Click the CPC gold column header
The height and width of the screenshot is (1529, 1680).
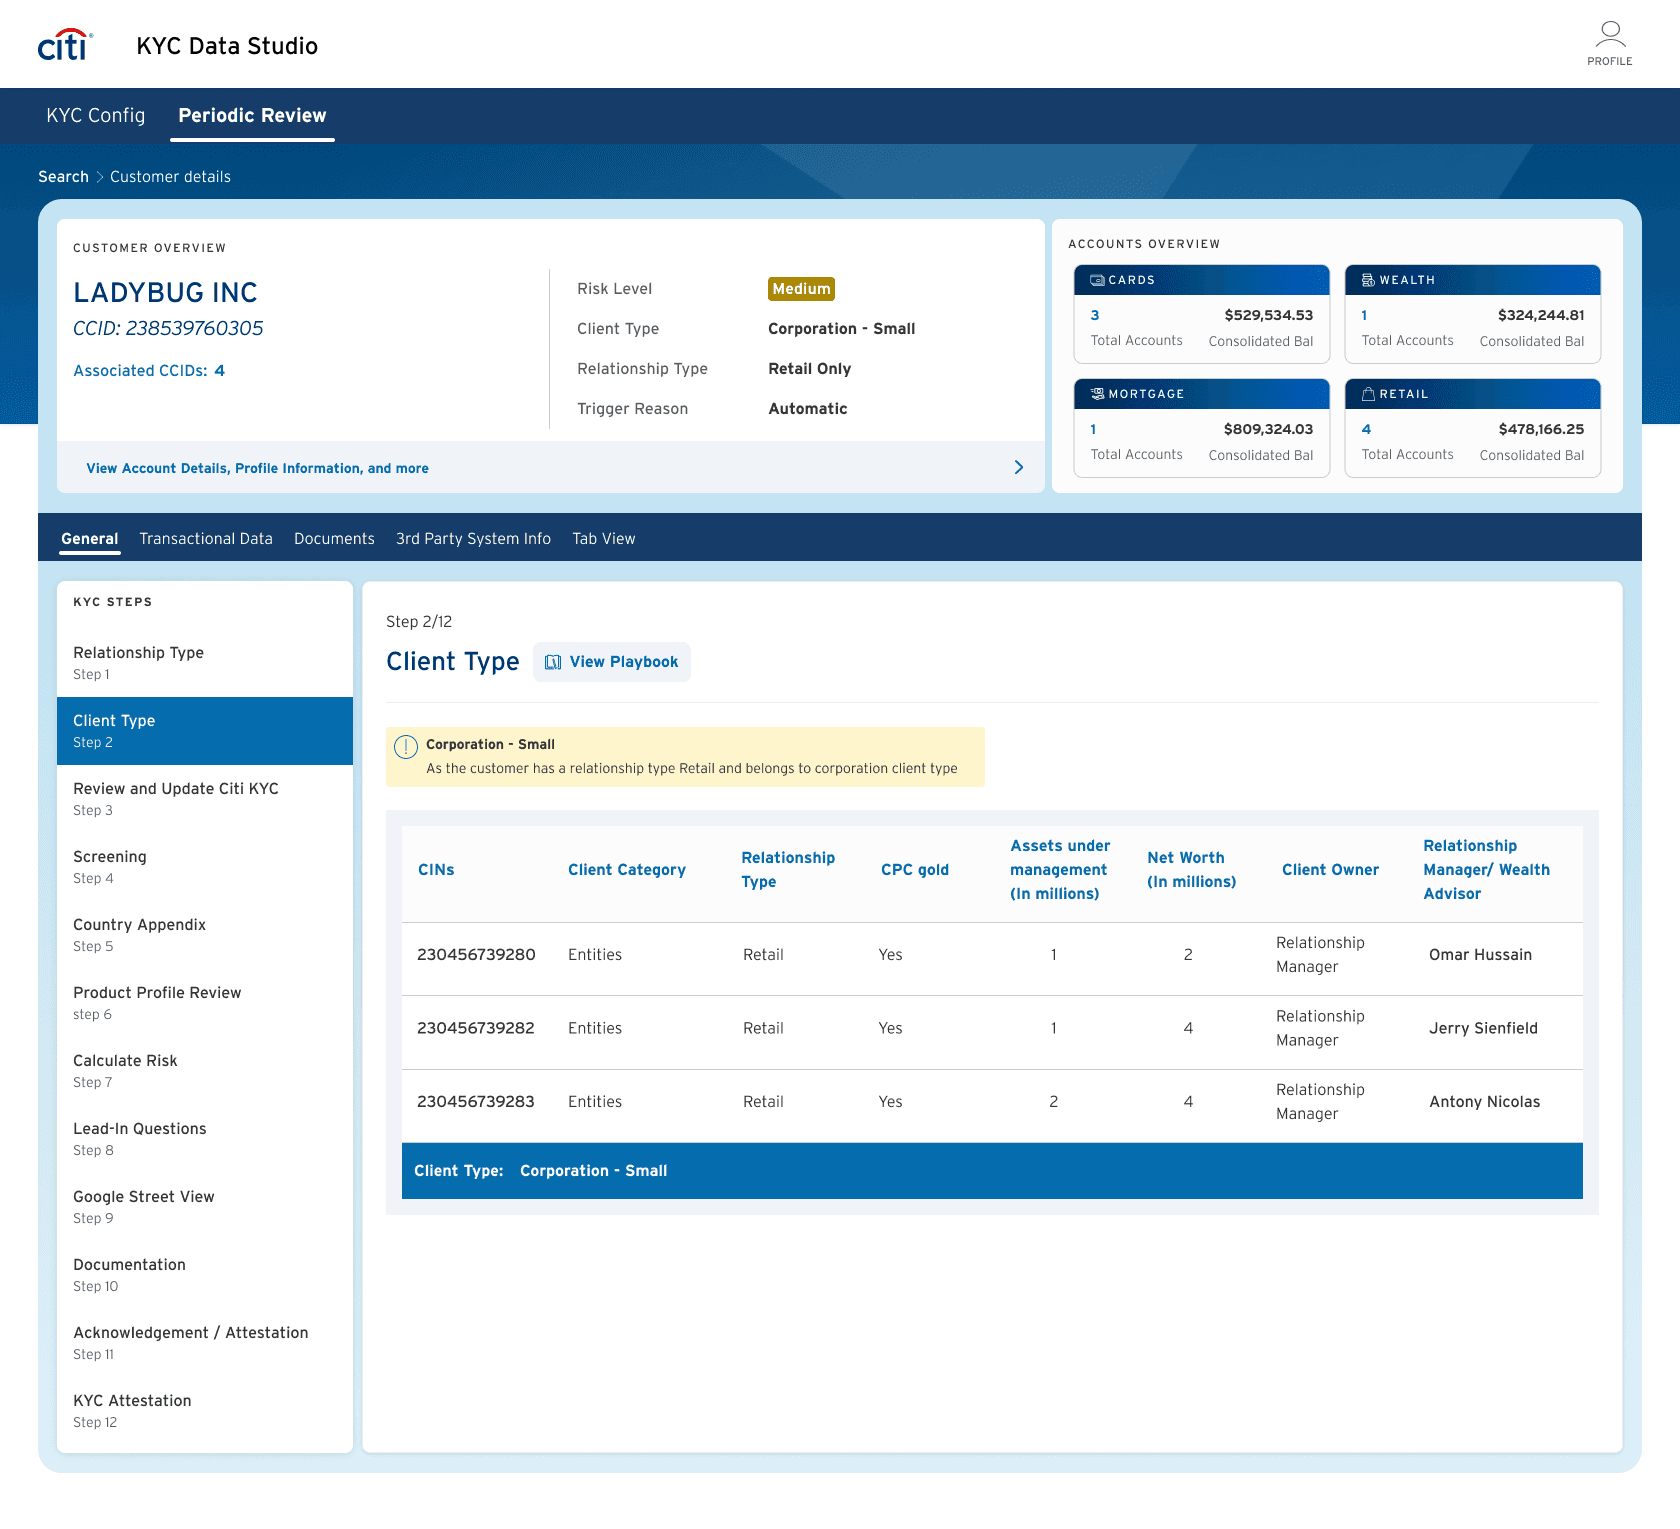915,870
